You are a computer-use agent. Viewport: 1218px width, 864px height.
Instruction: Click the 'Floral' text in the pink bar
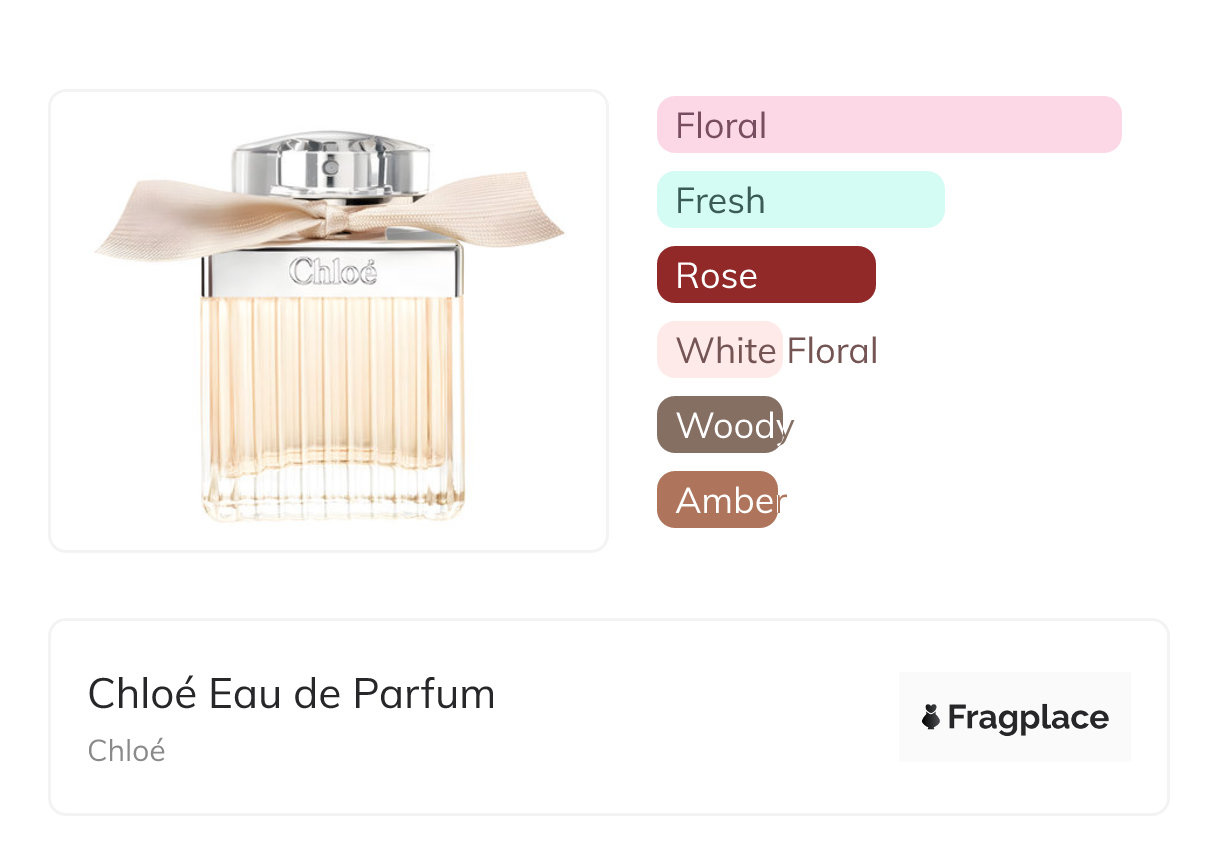point(721,126)
